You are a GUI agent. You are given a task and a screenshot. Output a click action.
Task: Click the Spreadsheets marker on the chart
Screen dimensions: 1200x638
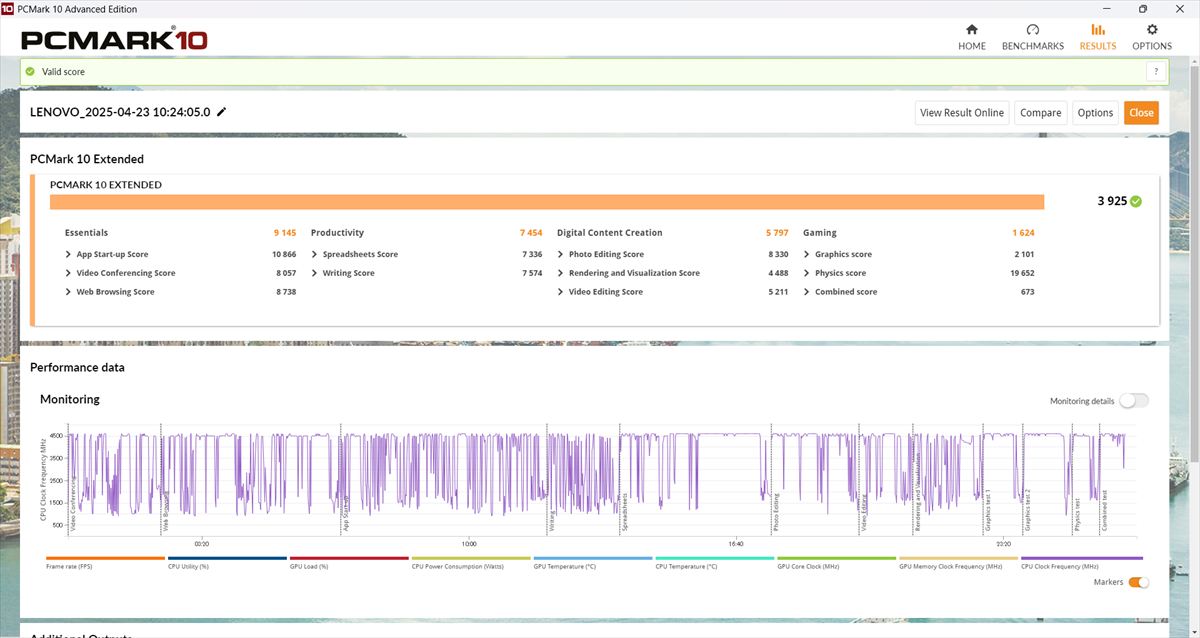click(x=624, y=512)
